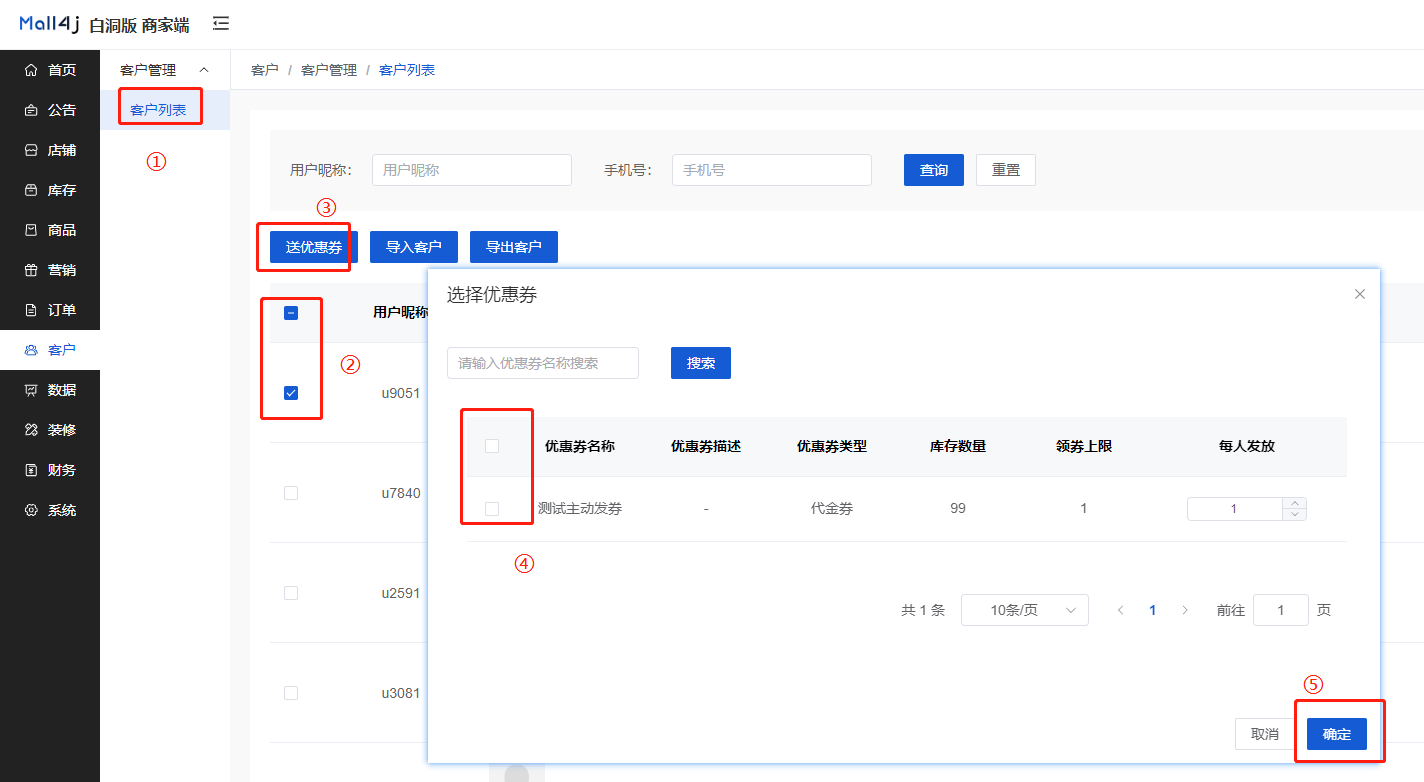
Task: Select page 1 in the pagination
Action: [x=1153, y=610]
